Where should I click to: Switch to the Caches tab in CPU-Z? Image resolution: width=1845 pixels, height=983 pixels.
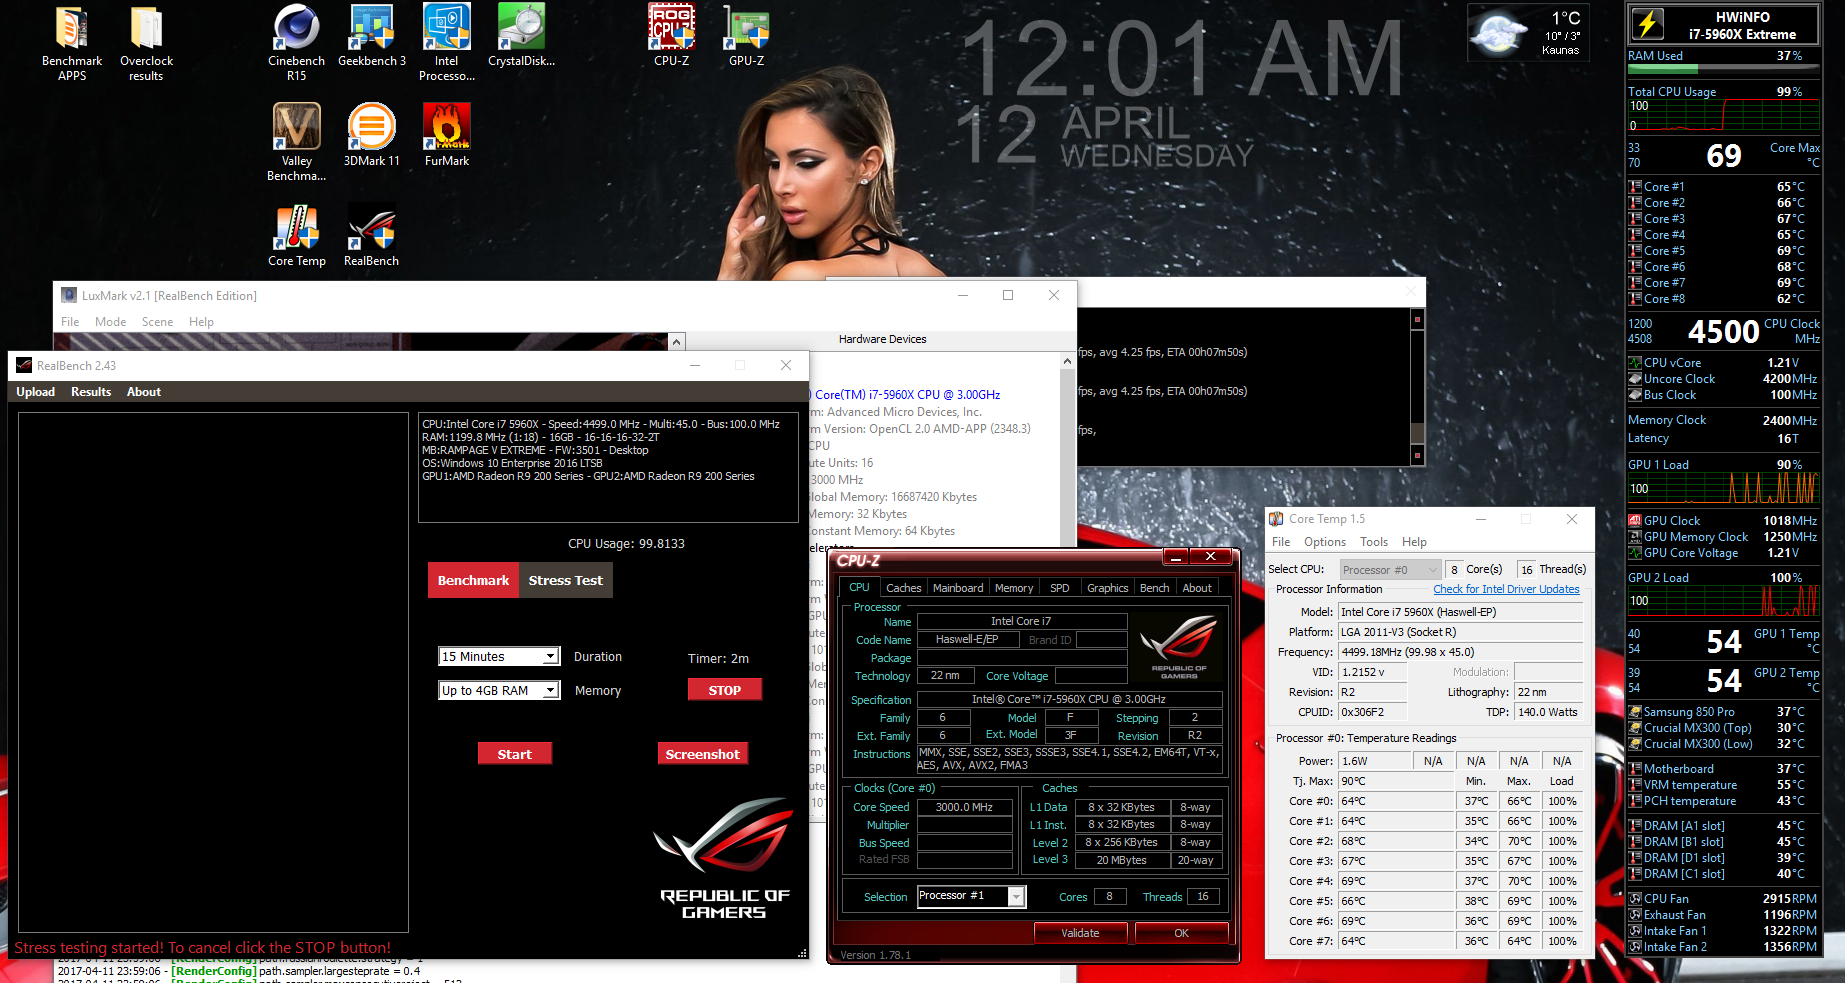point(903,588)
